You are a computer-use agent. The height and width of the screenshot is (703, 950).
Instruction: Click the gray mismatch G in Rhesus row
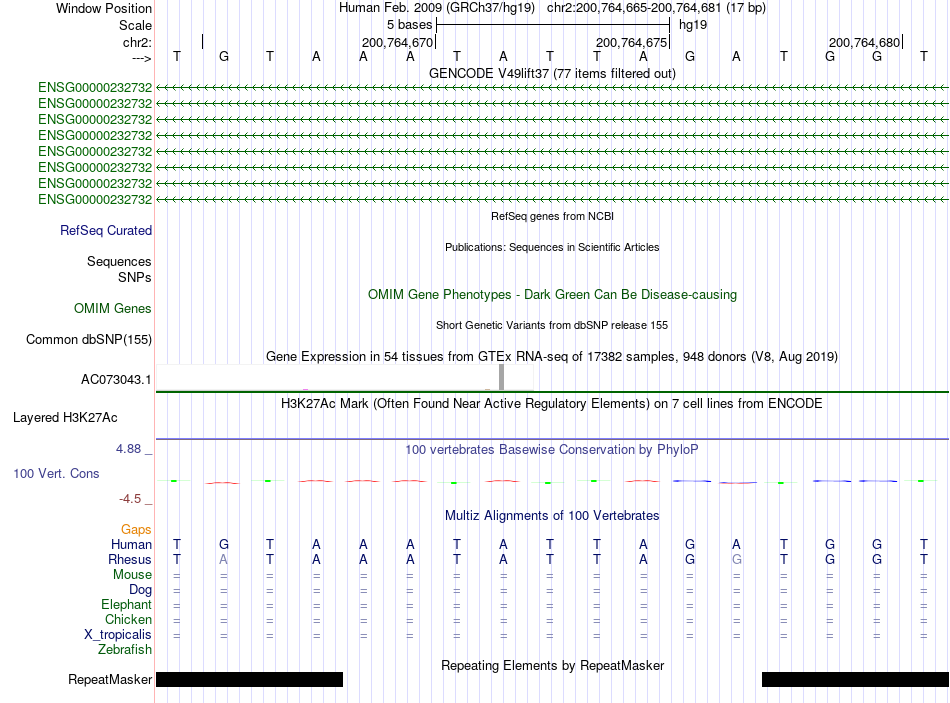pyautogui.click(x=737, y=559)
